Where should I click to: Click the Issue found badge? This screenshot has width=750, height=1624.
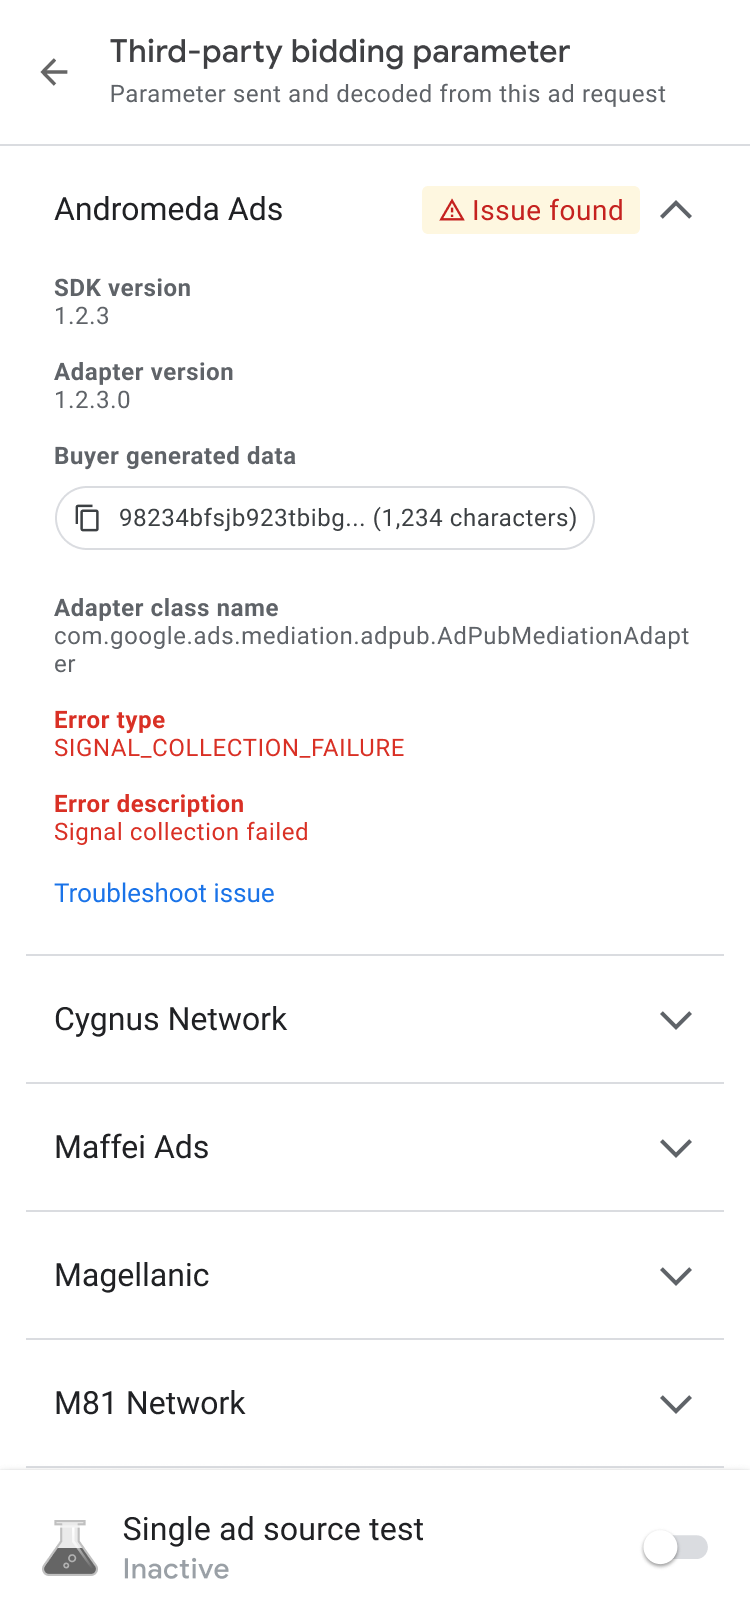click(531, 210)
